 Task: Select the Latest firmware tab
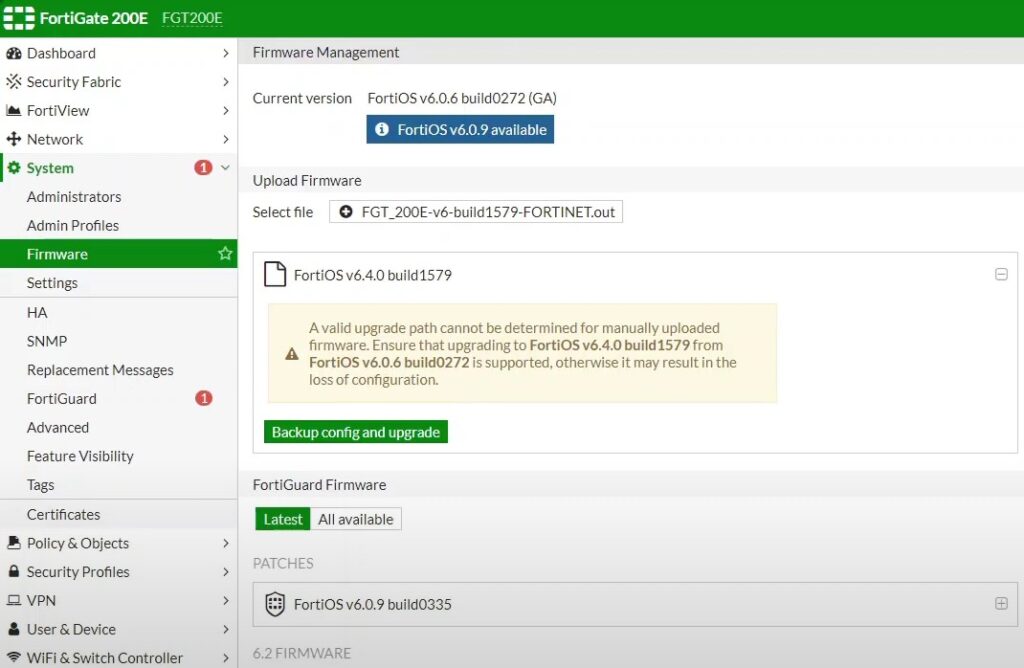pos(283,519)
